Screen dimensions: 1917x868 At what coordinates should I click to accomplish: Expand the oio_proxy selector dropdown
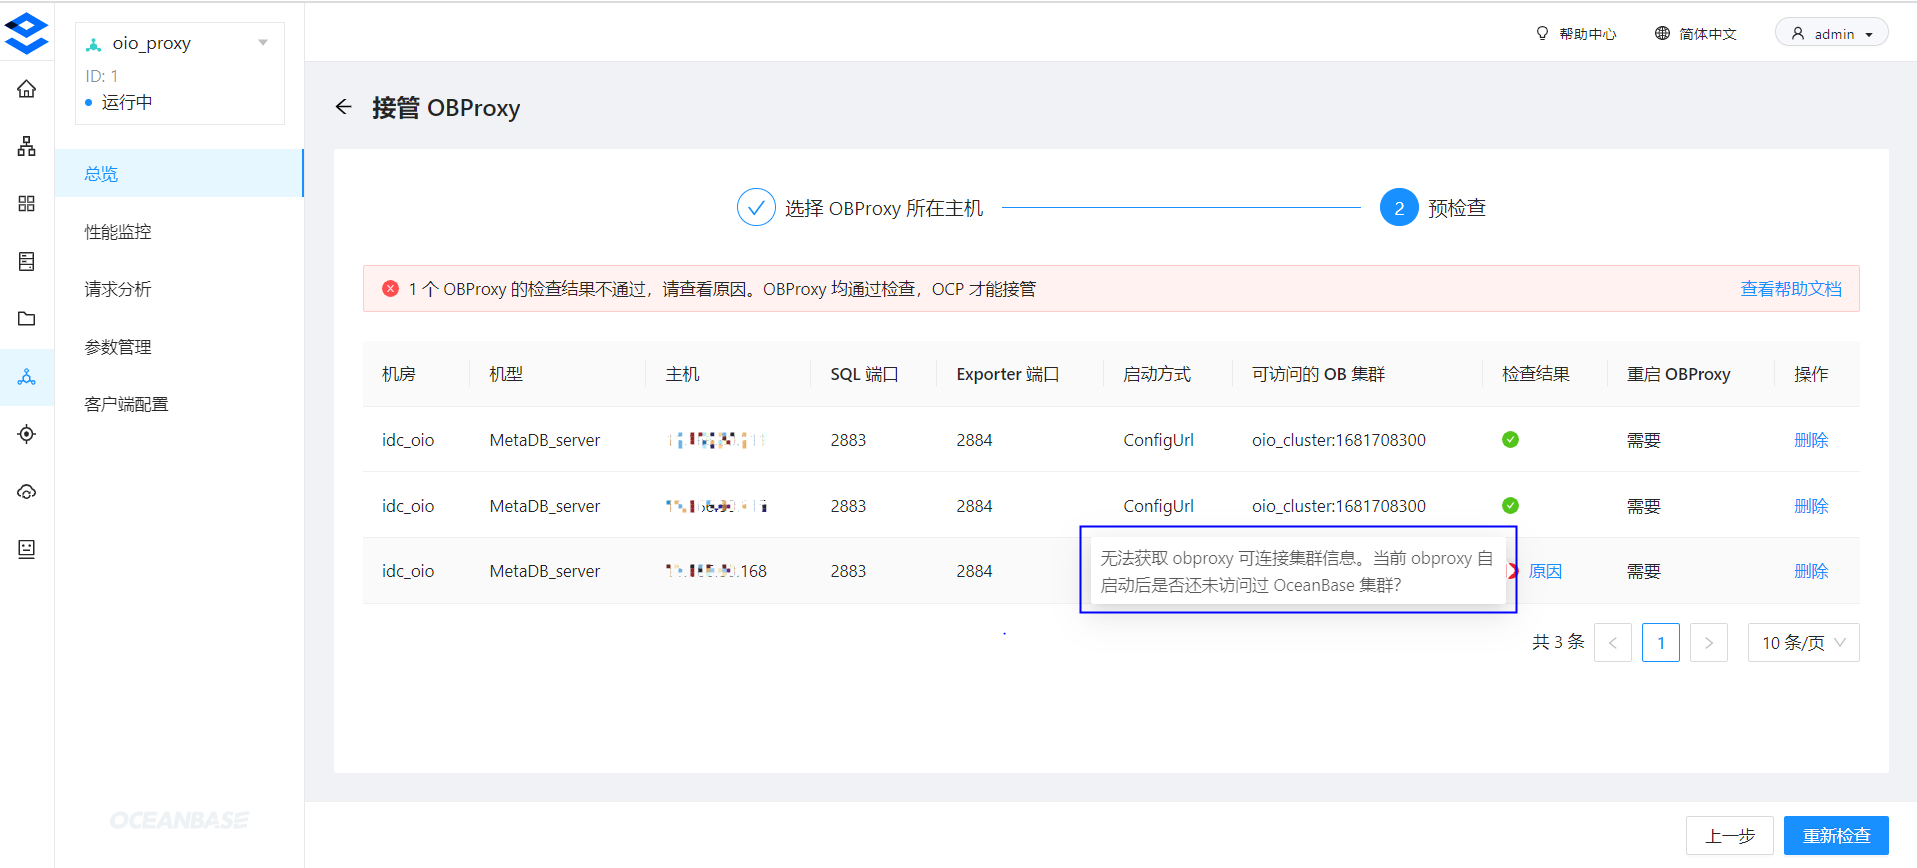(x=263, y=43)
